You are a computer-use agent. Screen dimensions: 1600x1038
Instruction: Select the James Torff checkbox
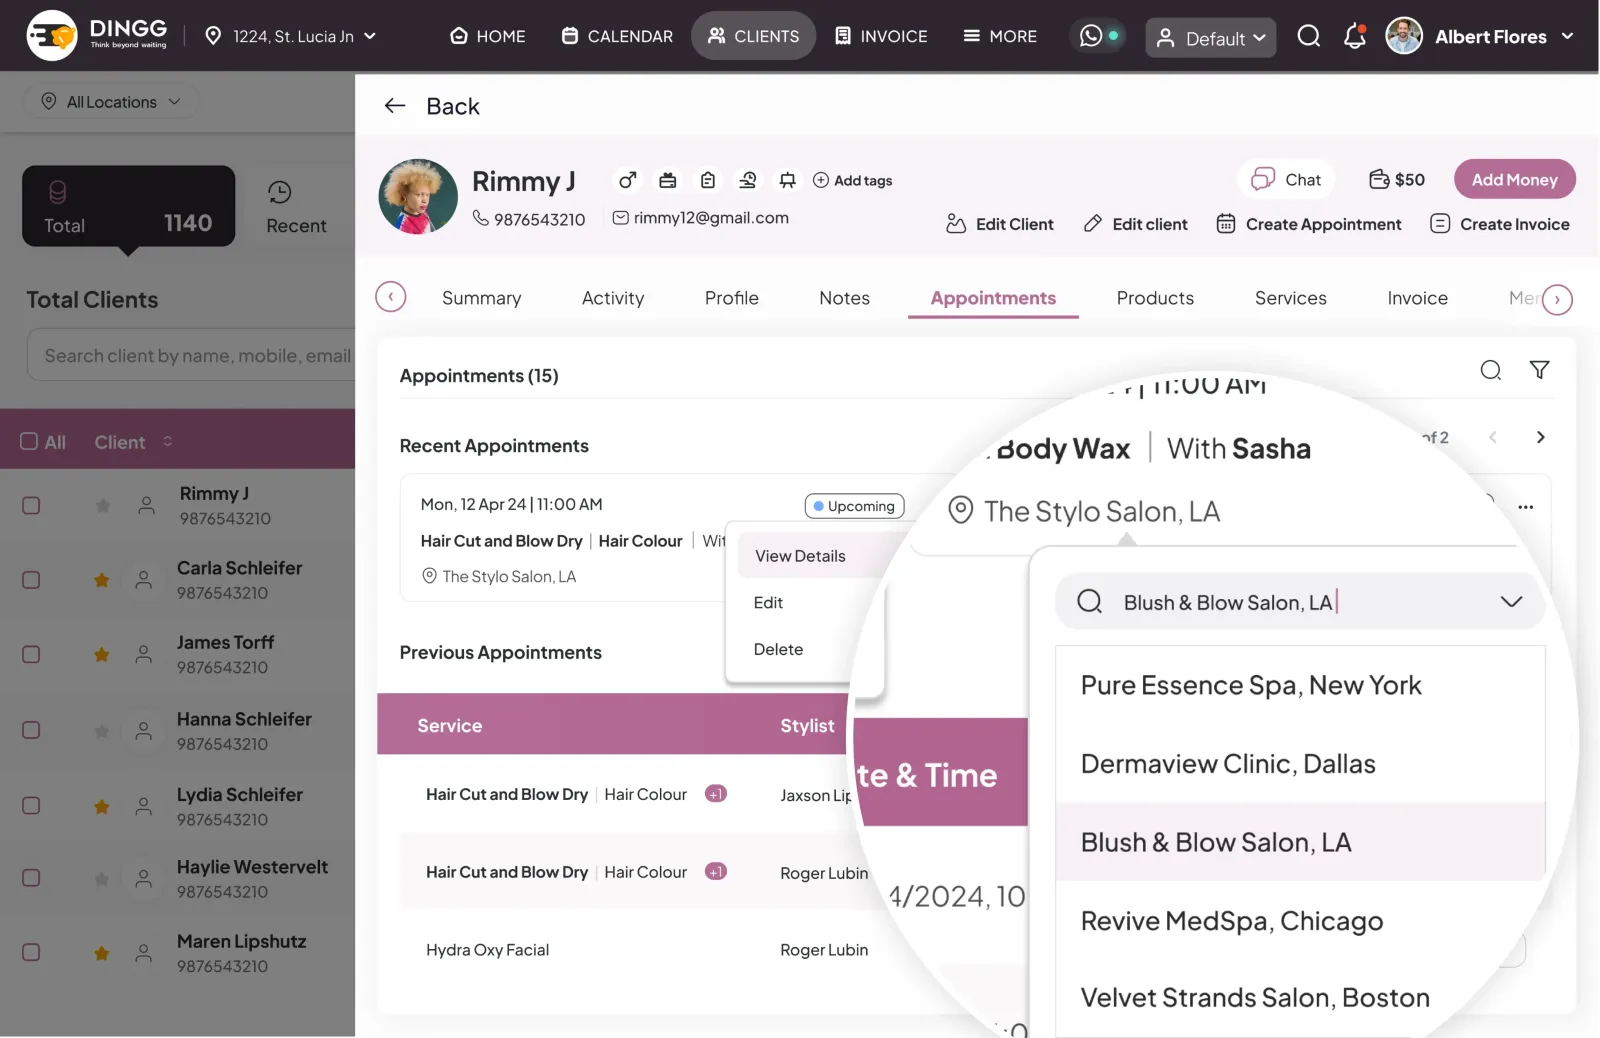pyautogui.click(x=31, y=654)
